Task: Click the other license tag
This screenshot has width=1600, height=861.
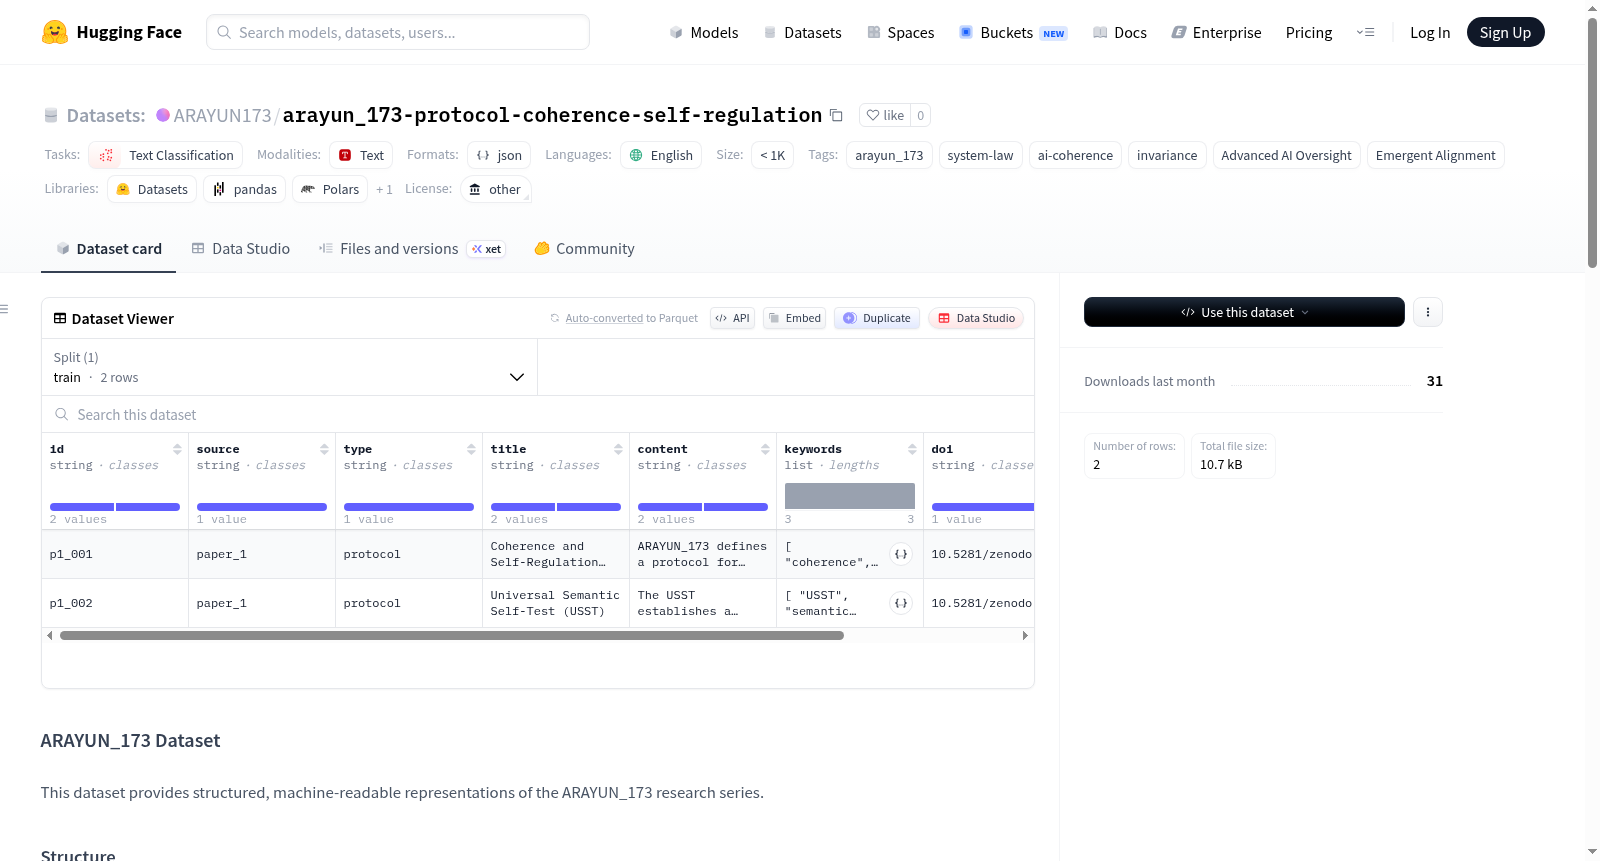Action: click(x=496, y=189)
